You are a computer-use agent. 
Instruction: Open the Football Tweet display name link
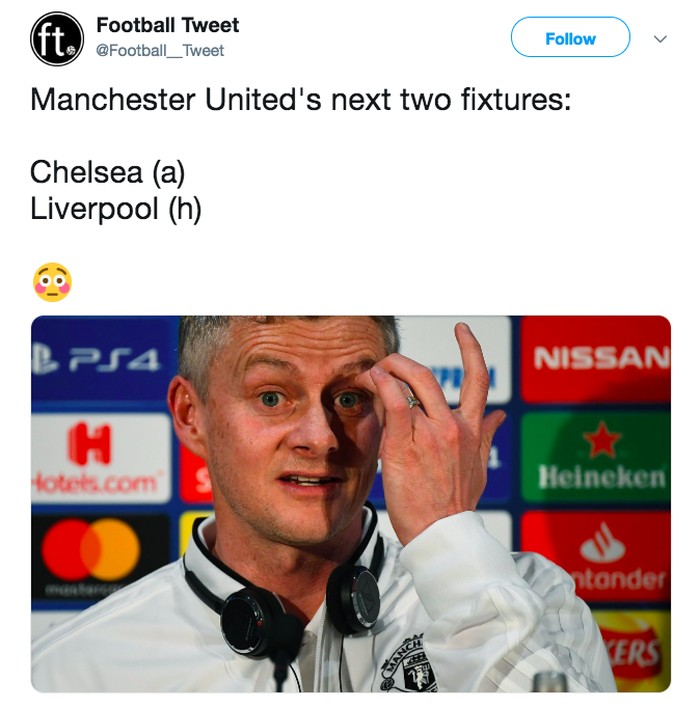pyautogui.click(x=168, y=25)
